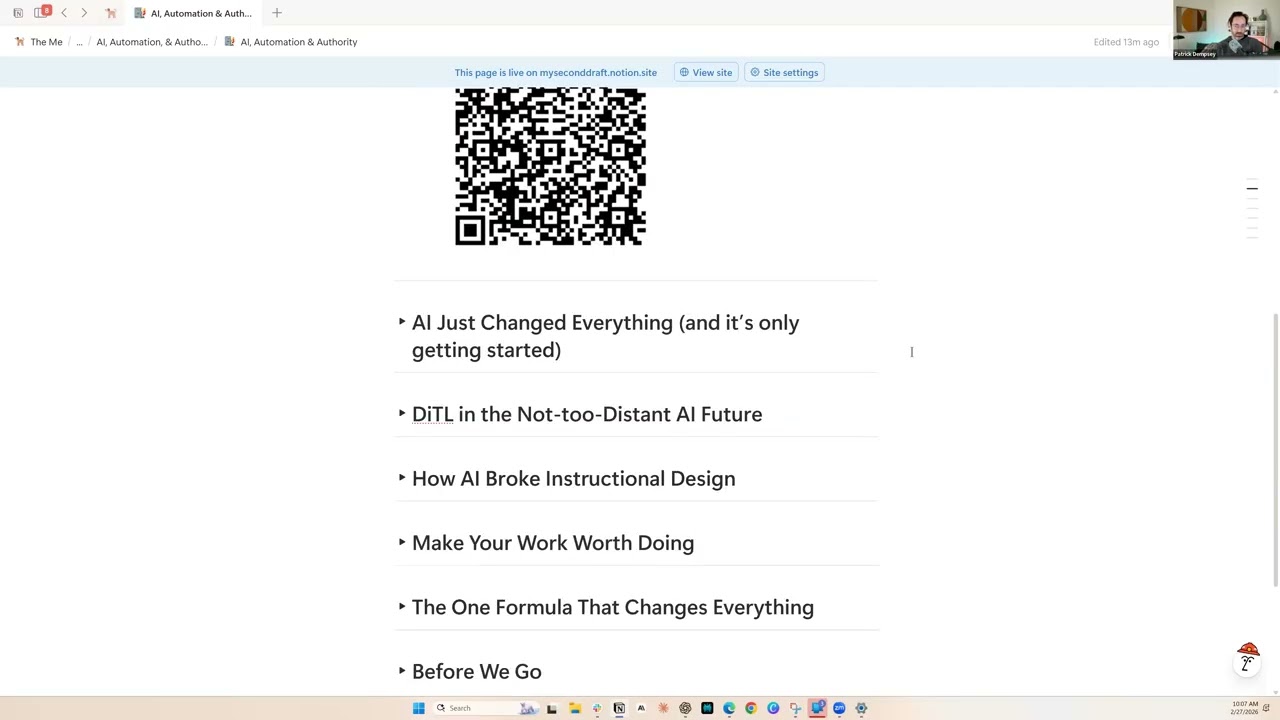1280x720 pixels.
Task: Open AI, Automation, & Autho... parent breadcrumb
Action: point(152,42)
